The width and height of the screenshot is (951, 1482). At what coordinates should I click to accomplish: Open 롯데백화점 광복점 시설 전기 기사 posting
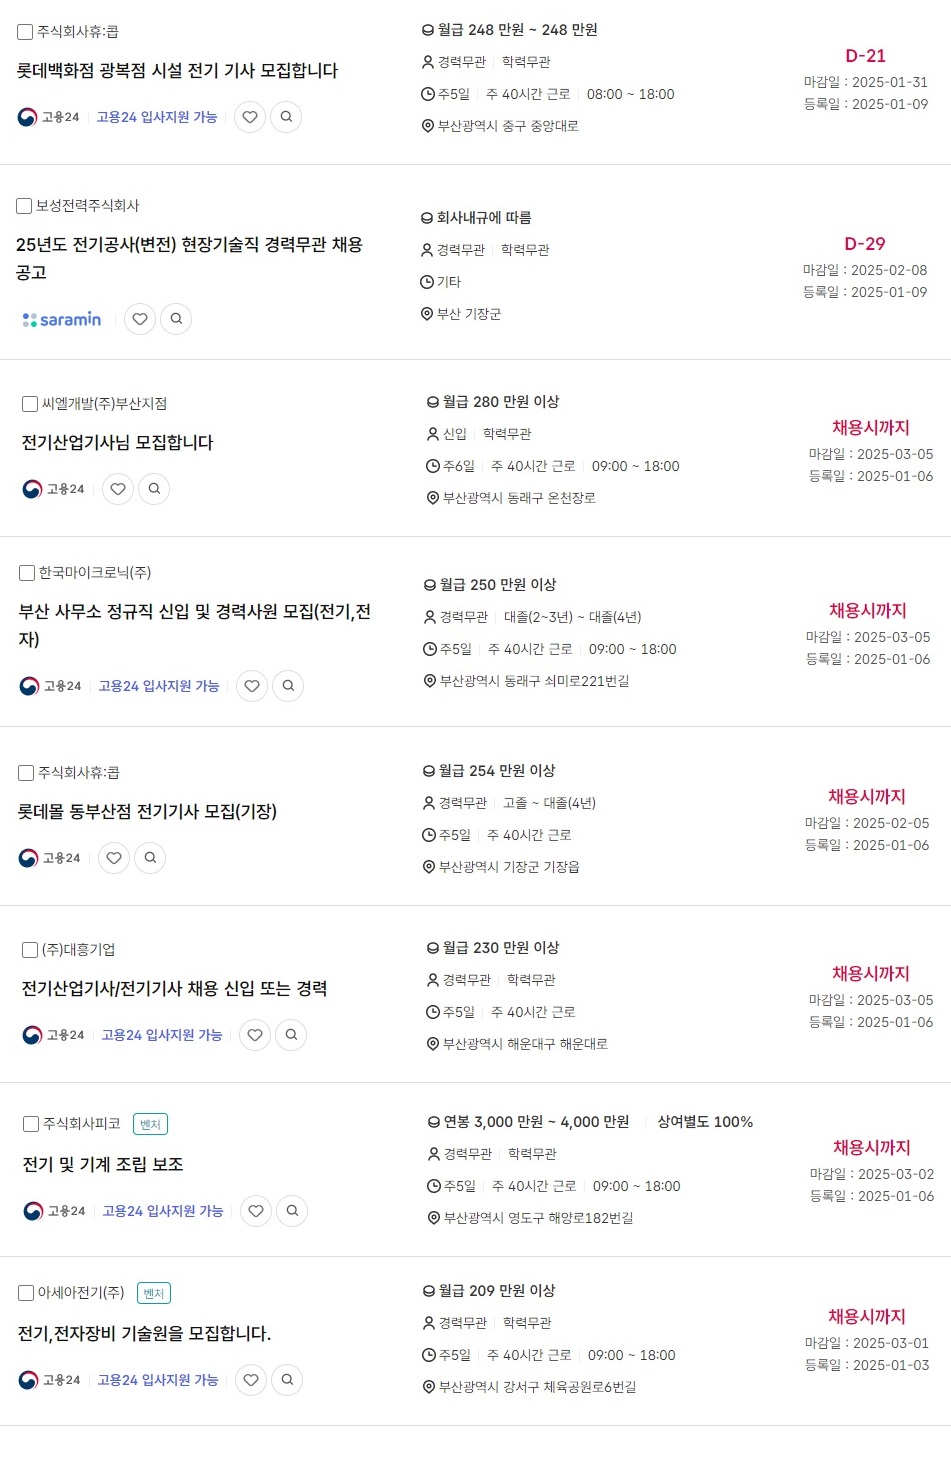click(177, 71)
